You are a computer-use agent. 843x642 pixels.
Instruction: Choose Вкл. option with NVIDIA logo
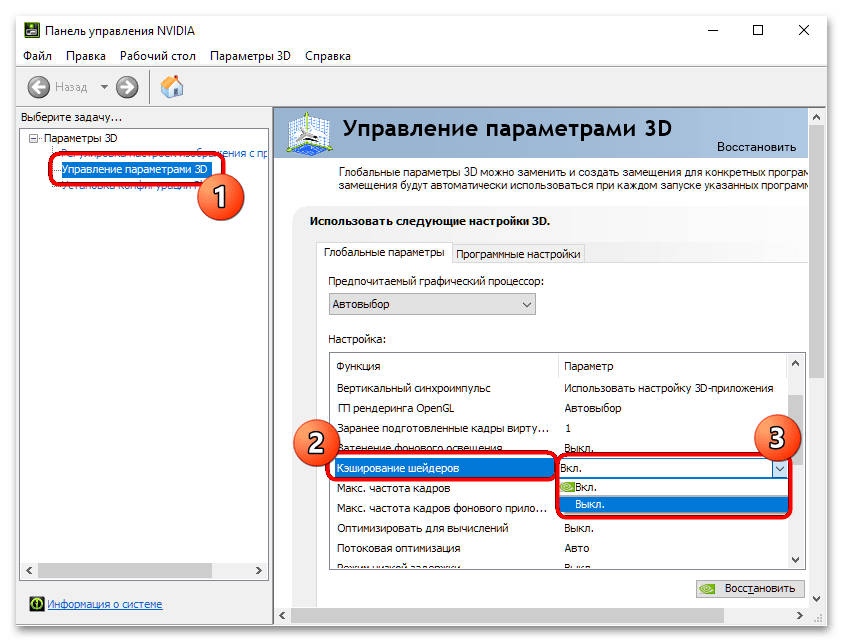click(674, 487)
